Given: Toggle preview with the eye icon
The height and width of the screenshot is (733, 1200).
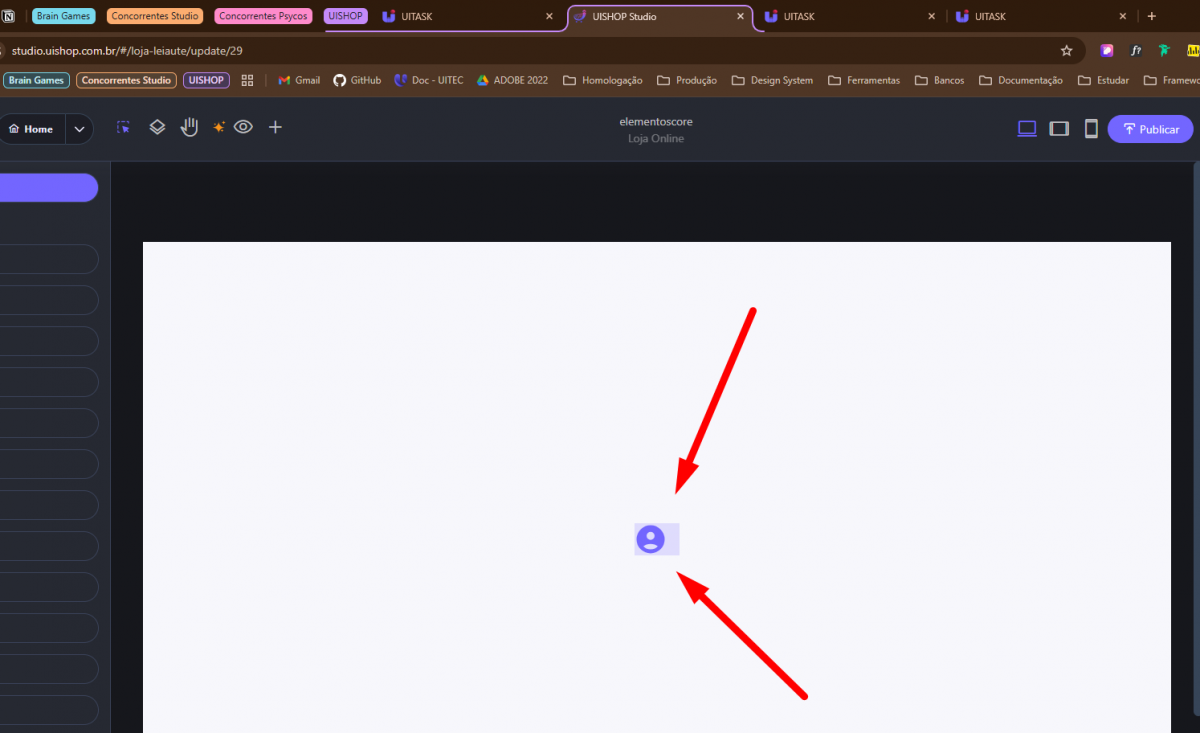Looking at the screenshot, I should tap(244, 128).
